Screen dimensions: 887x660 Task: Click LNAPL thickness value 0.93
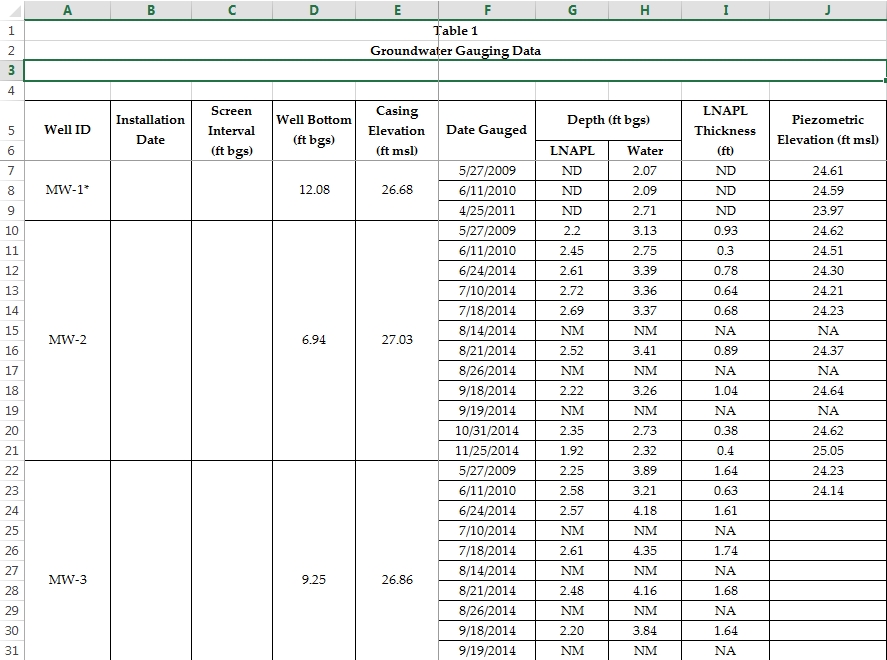(x=725, y=231)
